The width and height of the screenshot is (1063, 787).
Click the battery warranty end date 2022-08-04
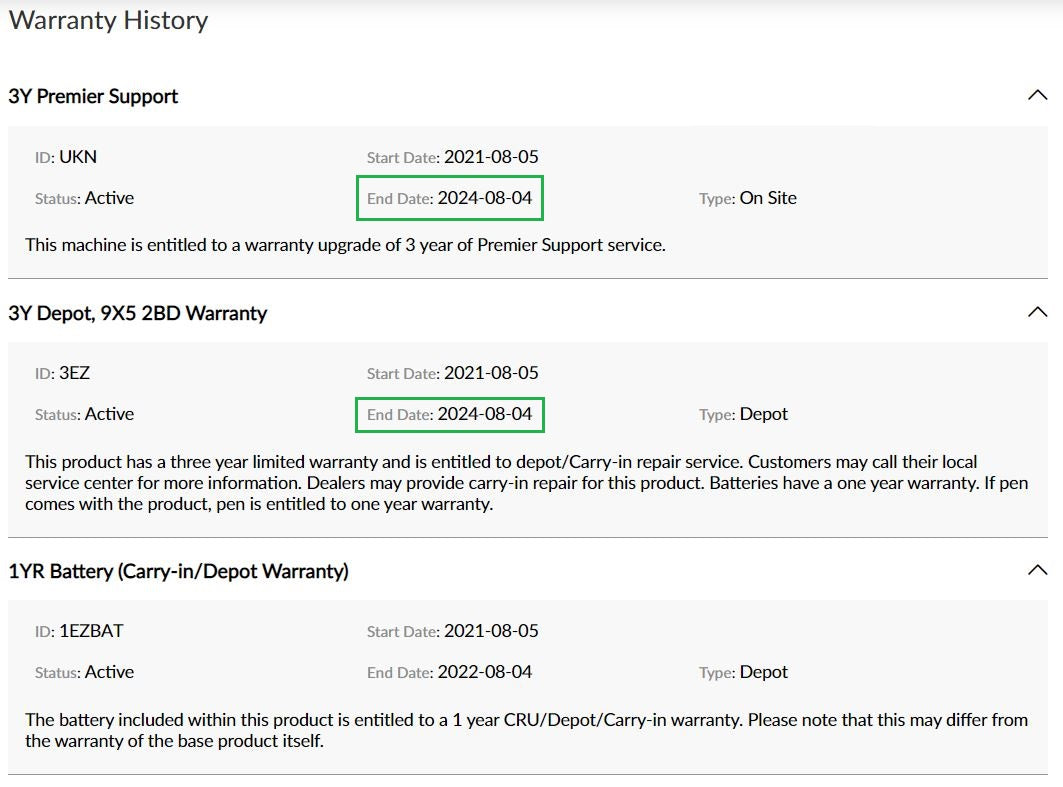[x=484, y=672]
